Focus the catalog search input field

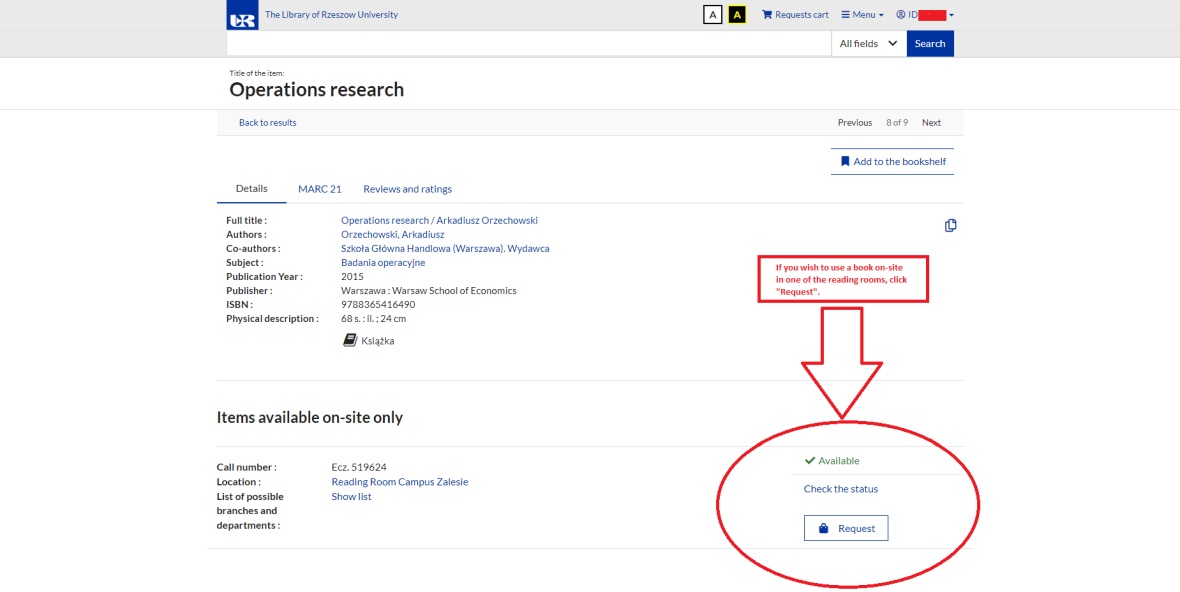tap(528, 44)
